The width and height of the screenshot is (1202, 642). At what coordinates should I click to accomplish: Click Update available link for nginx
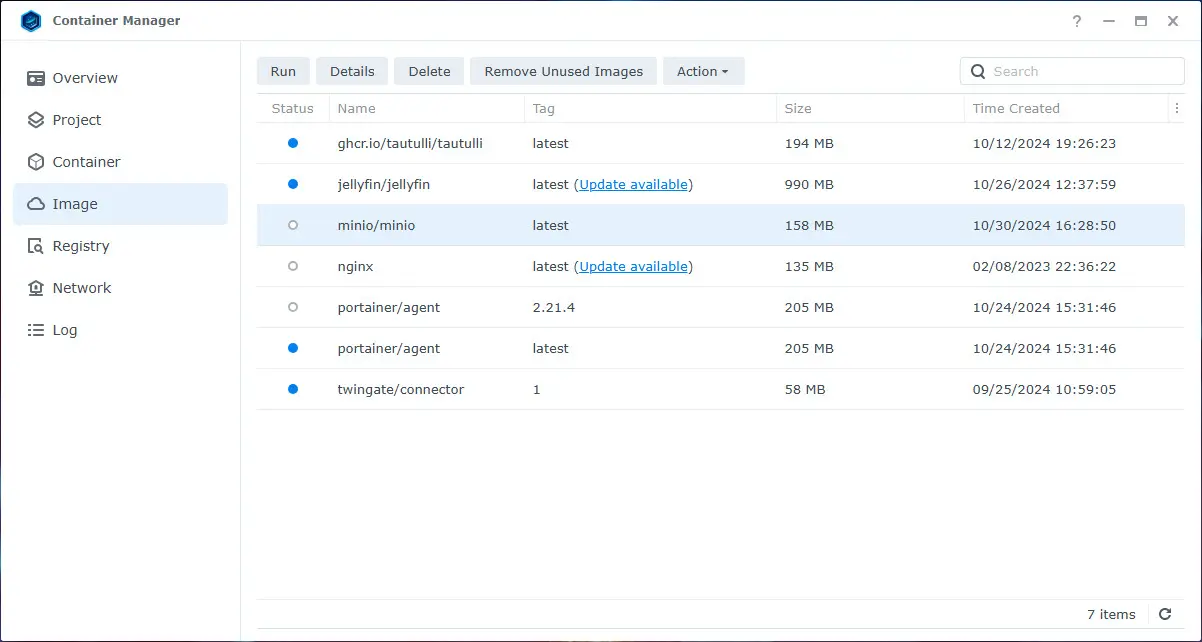[x=634, y=266]
